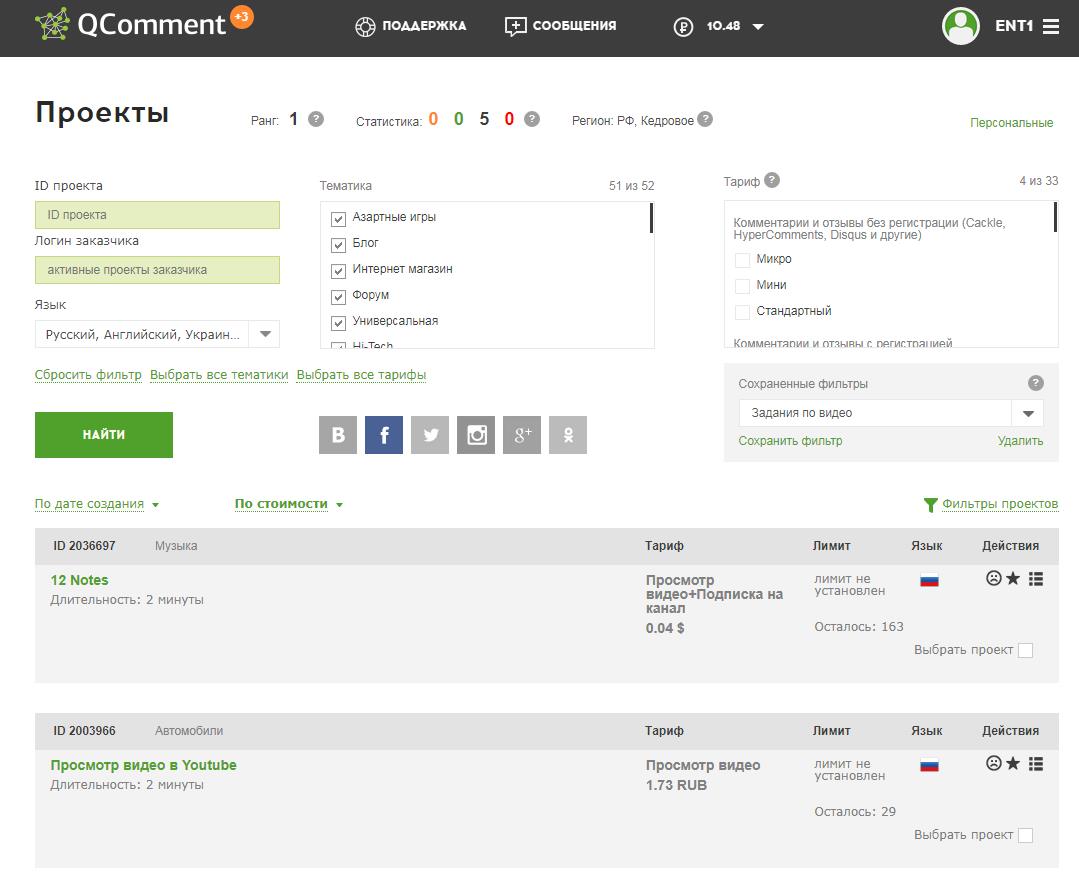The width and height of the screenshot is (1079, 881).
Task: Click the green НАЙТИ button
Action: click(x=104, y=434)
